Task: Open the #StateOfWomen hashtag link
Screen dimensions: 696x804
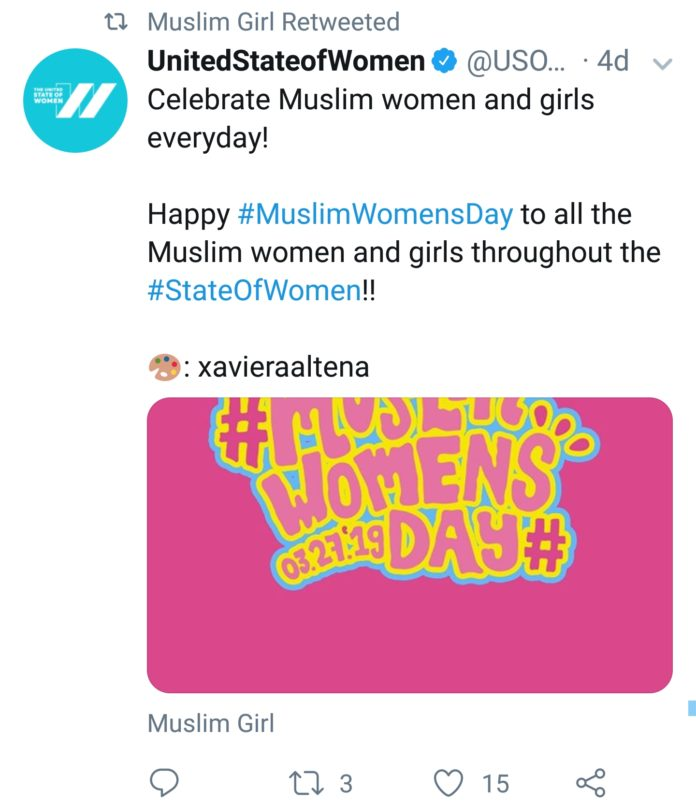Action: click(x=254, y=290)
